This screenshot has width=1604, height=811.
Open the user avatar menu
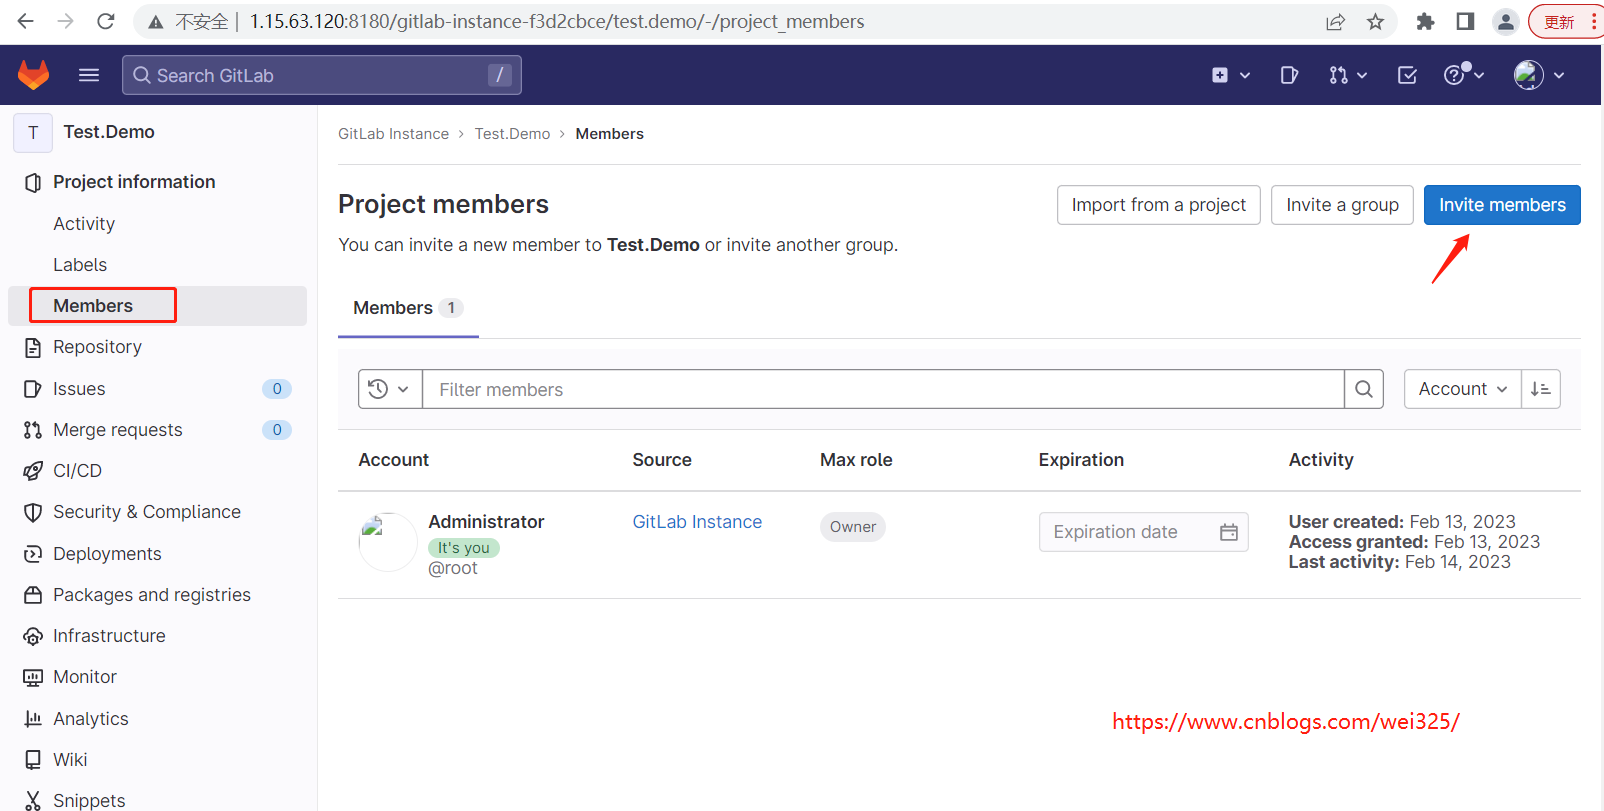pyautogui.click(x=1539, y=75)
